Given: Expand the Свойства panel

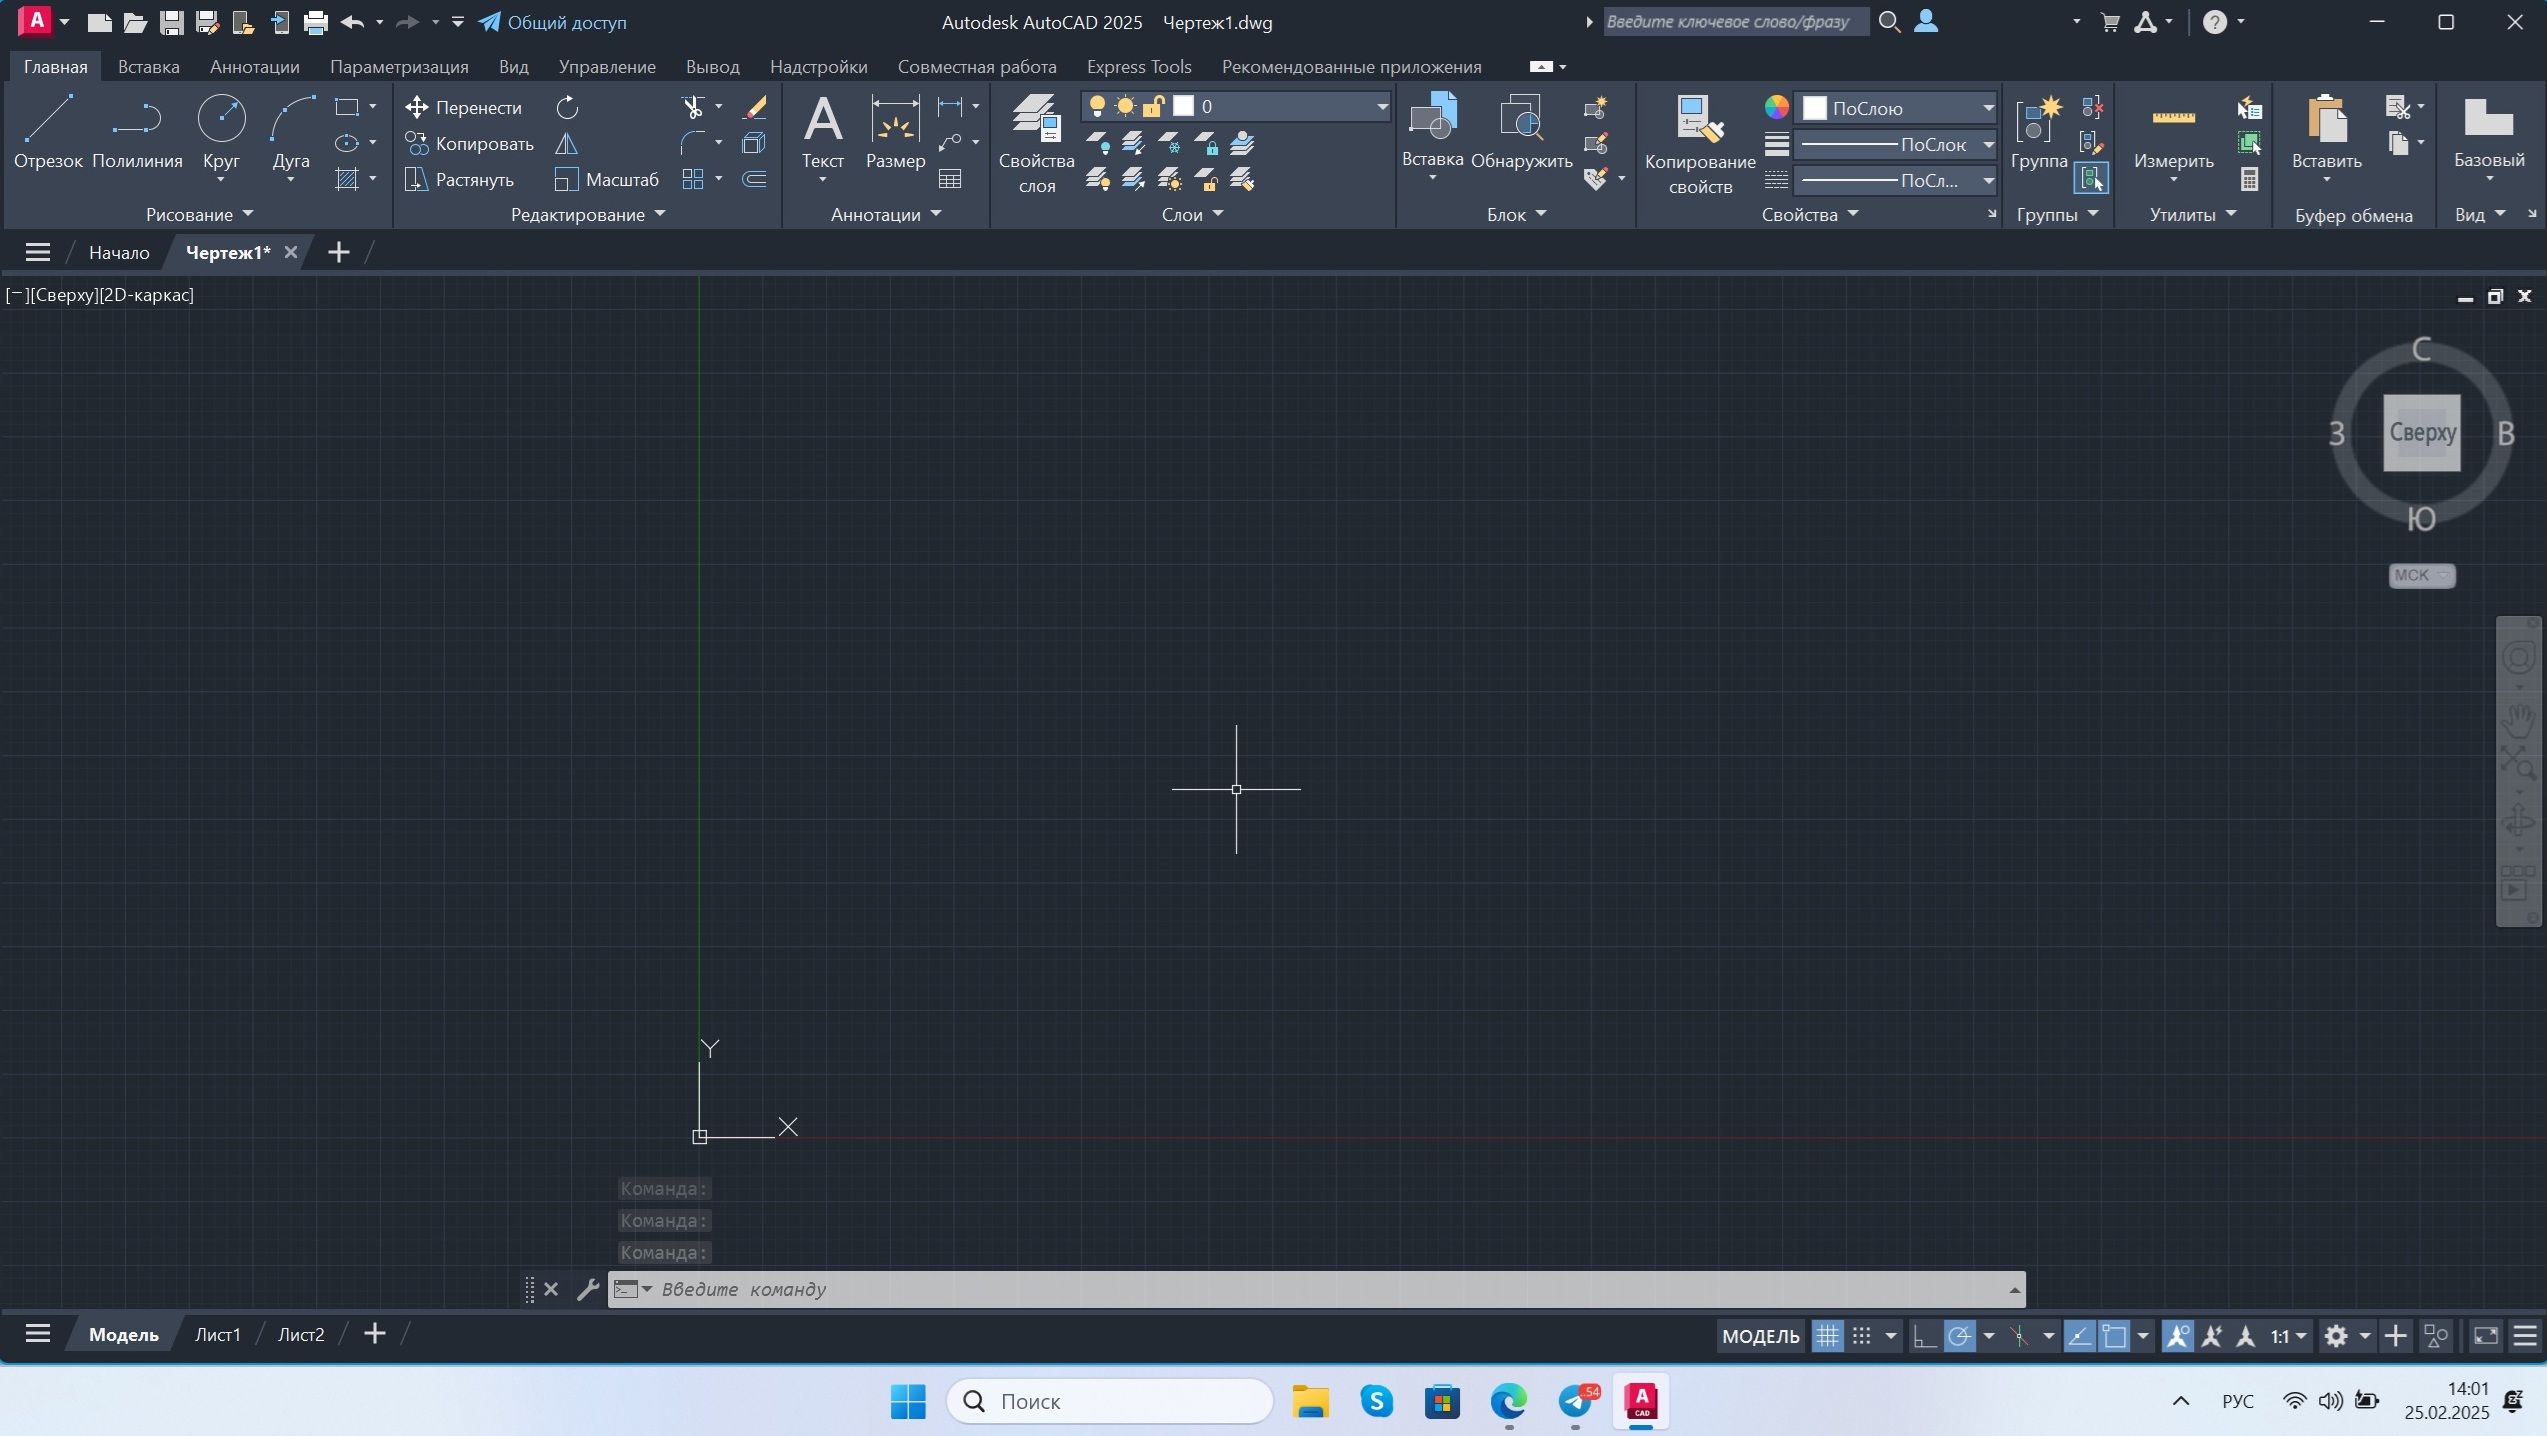Looking at the screenshot, I should tap(1809, 214).
